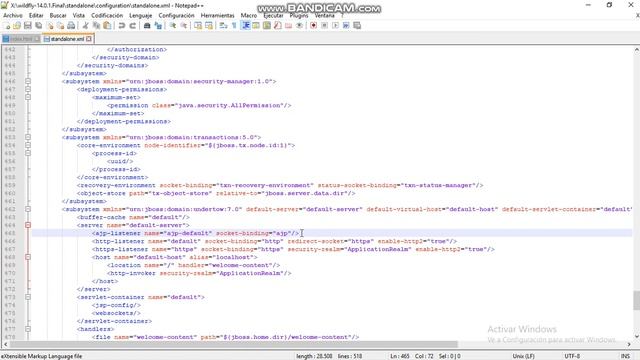
Task: Open the Macro menu
Action: [x=249, y=15]
